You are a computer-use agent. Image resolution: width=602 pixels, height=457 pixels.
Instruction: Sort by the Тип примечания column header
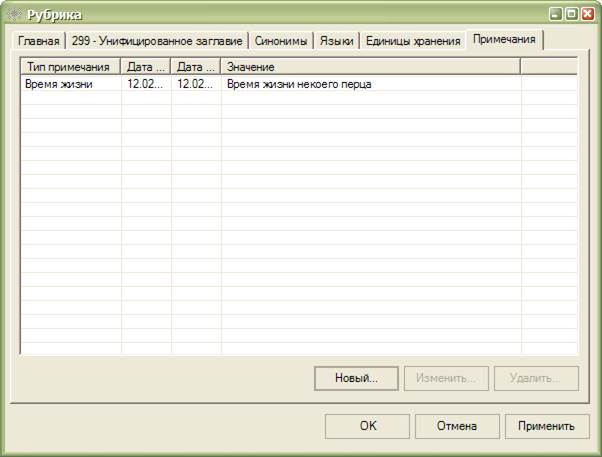[70, 66]
